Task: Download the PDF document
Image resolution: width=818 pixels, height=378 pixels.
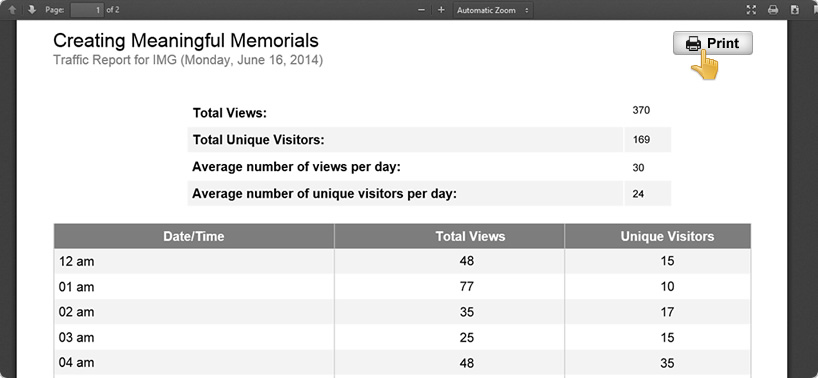Action: coord(795,10)
